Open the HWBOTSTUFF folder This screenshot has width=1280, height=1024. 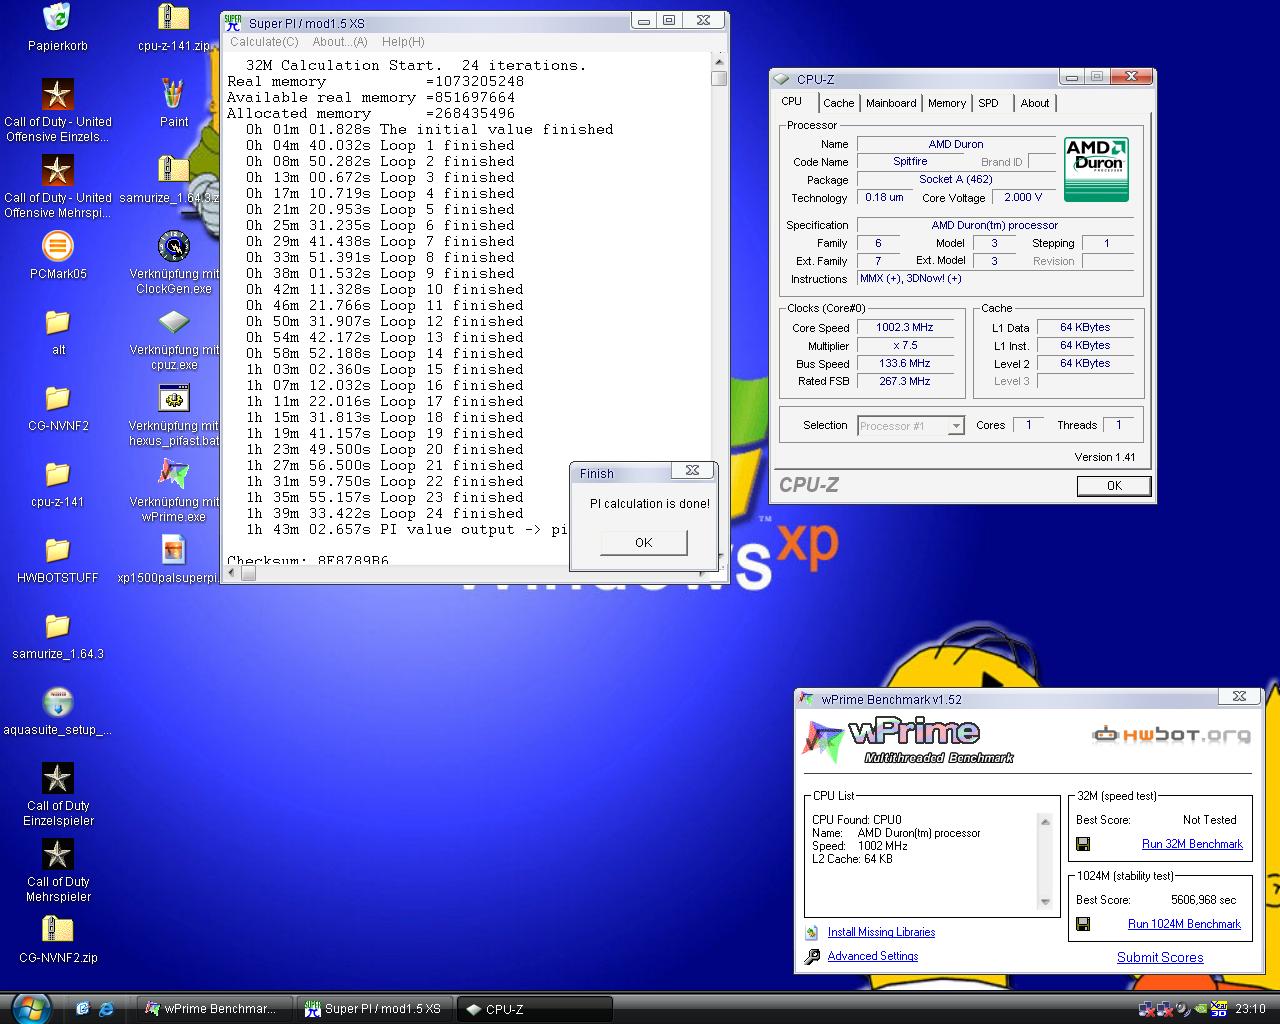[58, 550]
